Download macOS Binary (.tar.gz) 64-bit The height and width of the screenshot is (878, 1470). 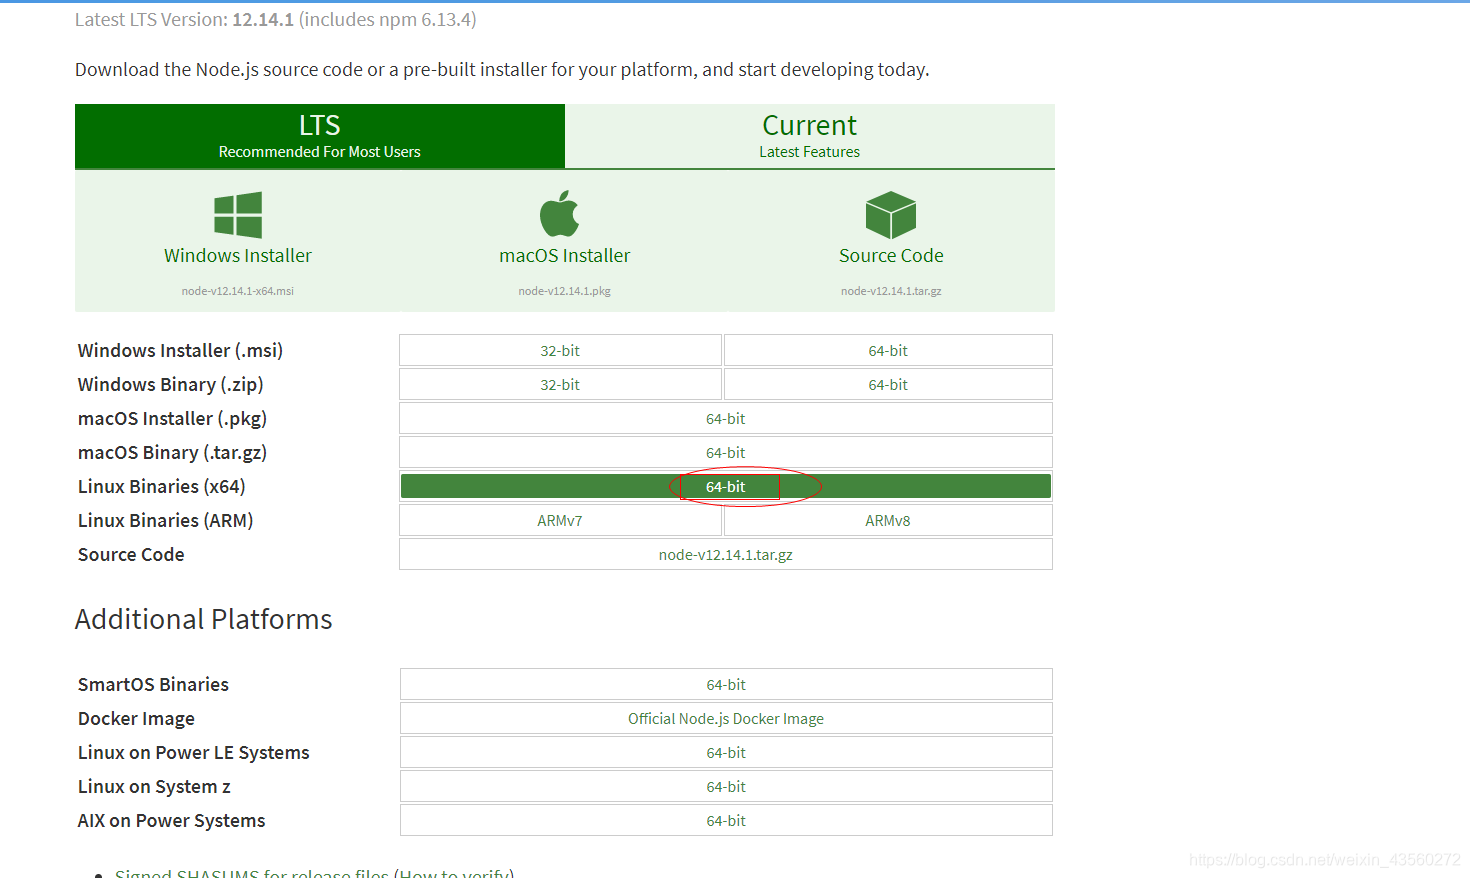click(x=726, y=453)
